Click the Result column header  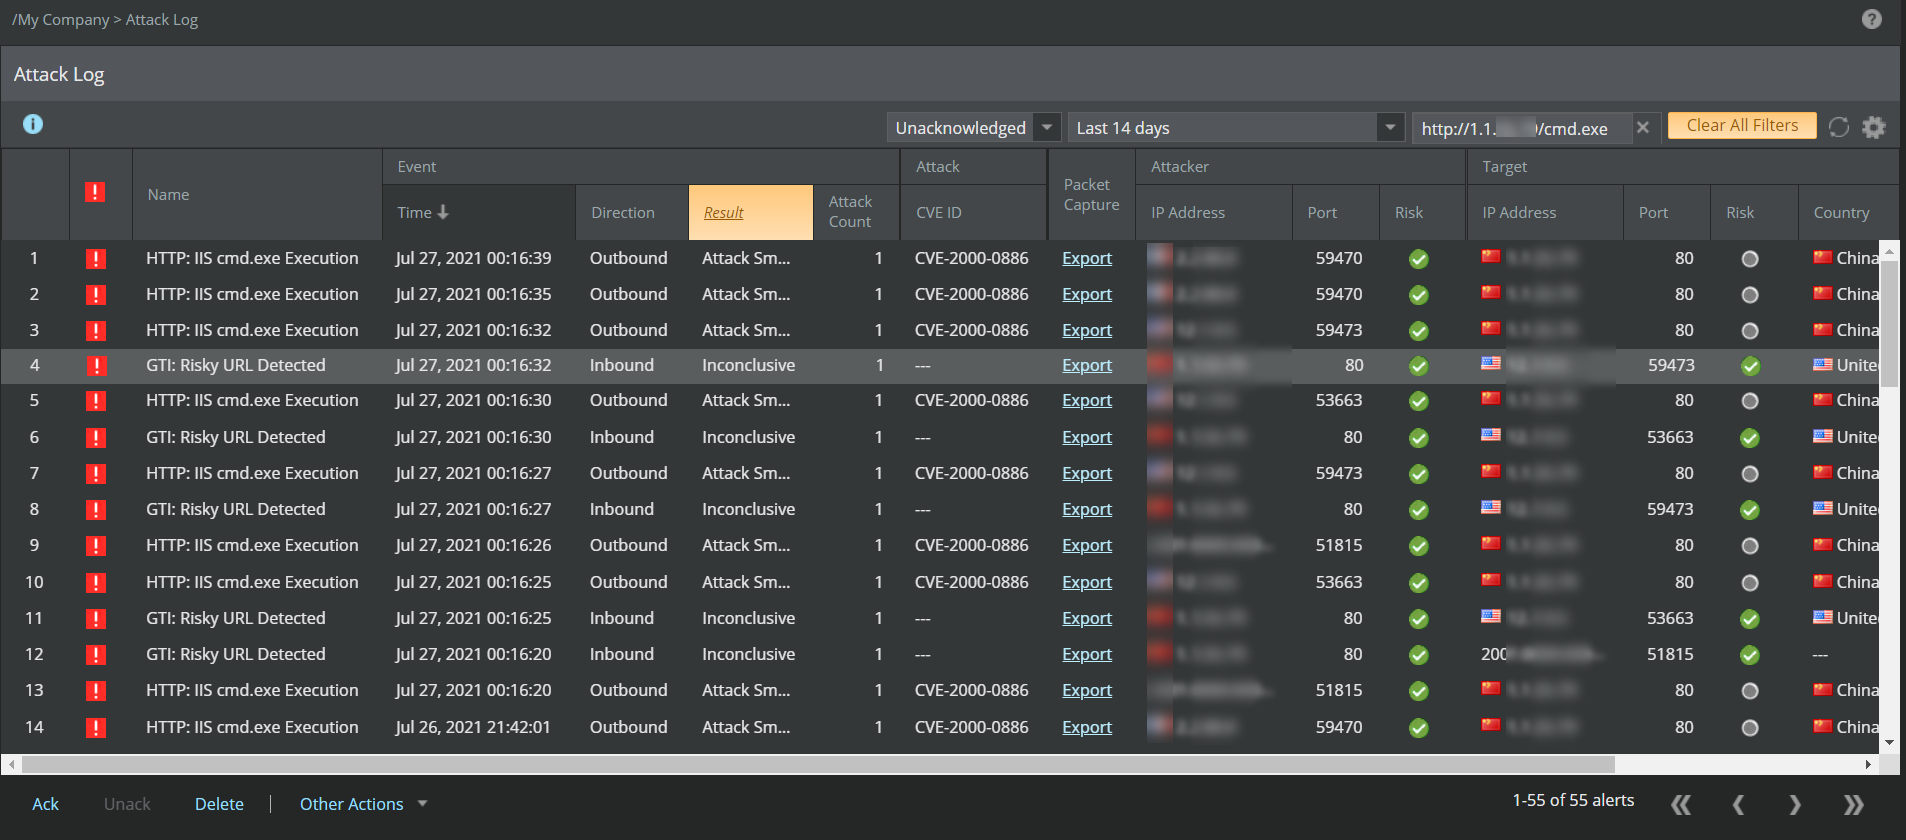tap(750, 212)
